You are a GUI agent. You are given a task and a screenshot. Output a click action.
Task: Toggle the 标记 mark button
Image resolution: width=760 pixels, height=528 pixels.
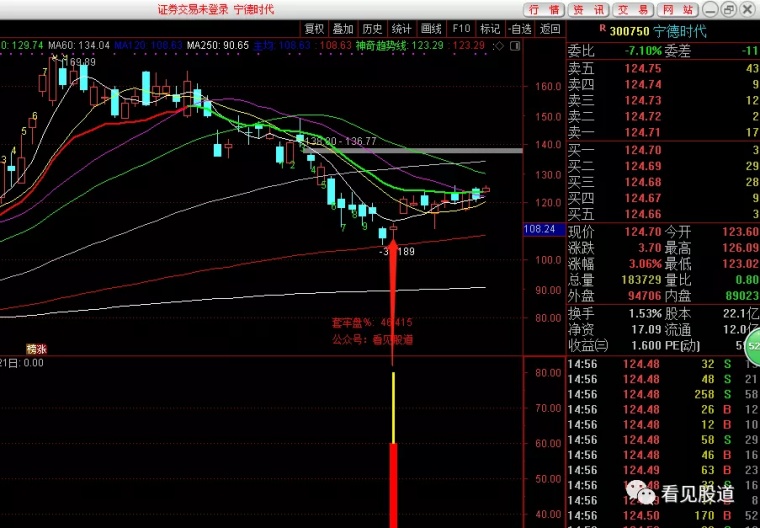pyautogui.click(x=490, y=29)
